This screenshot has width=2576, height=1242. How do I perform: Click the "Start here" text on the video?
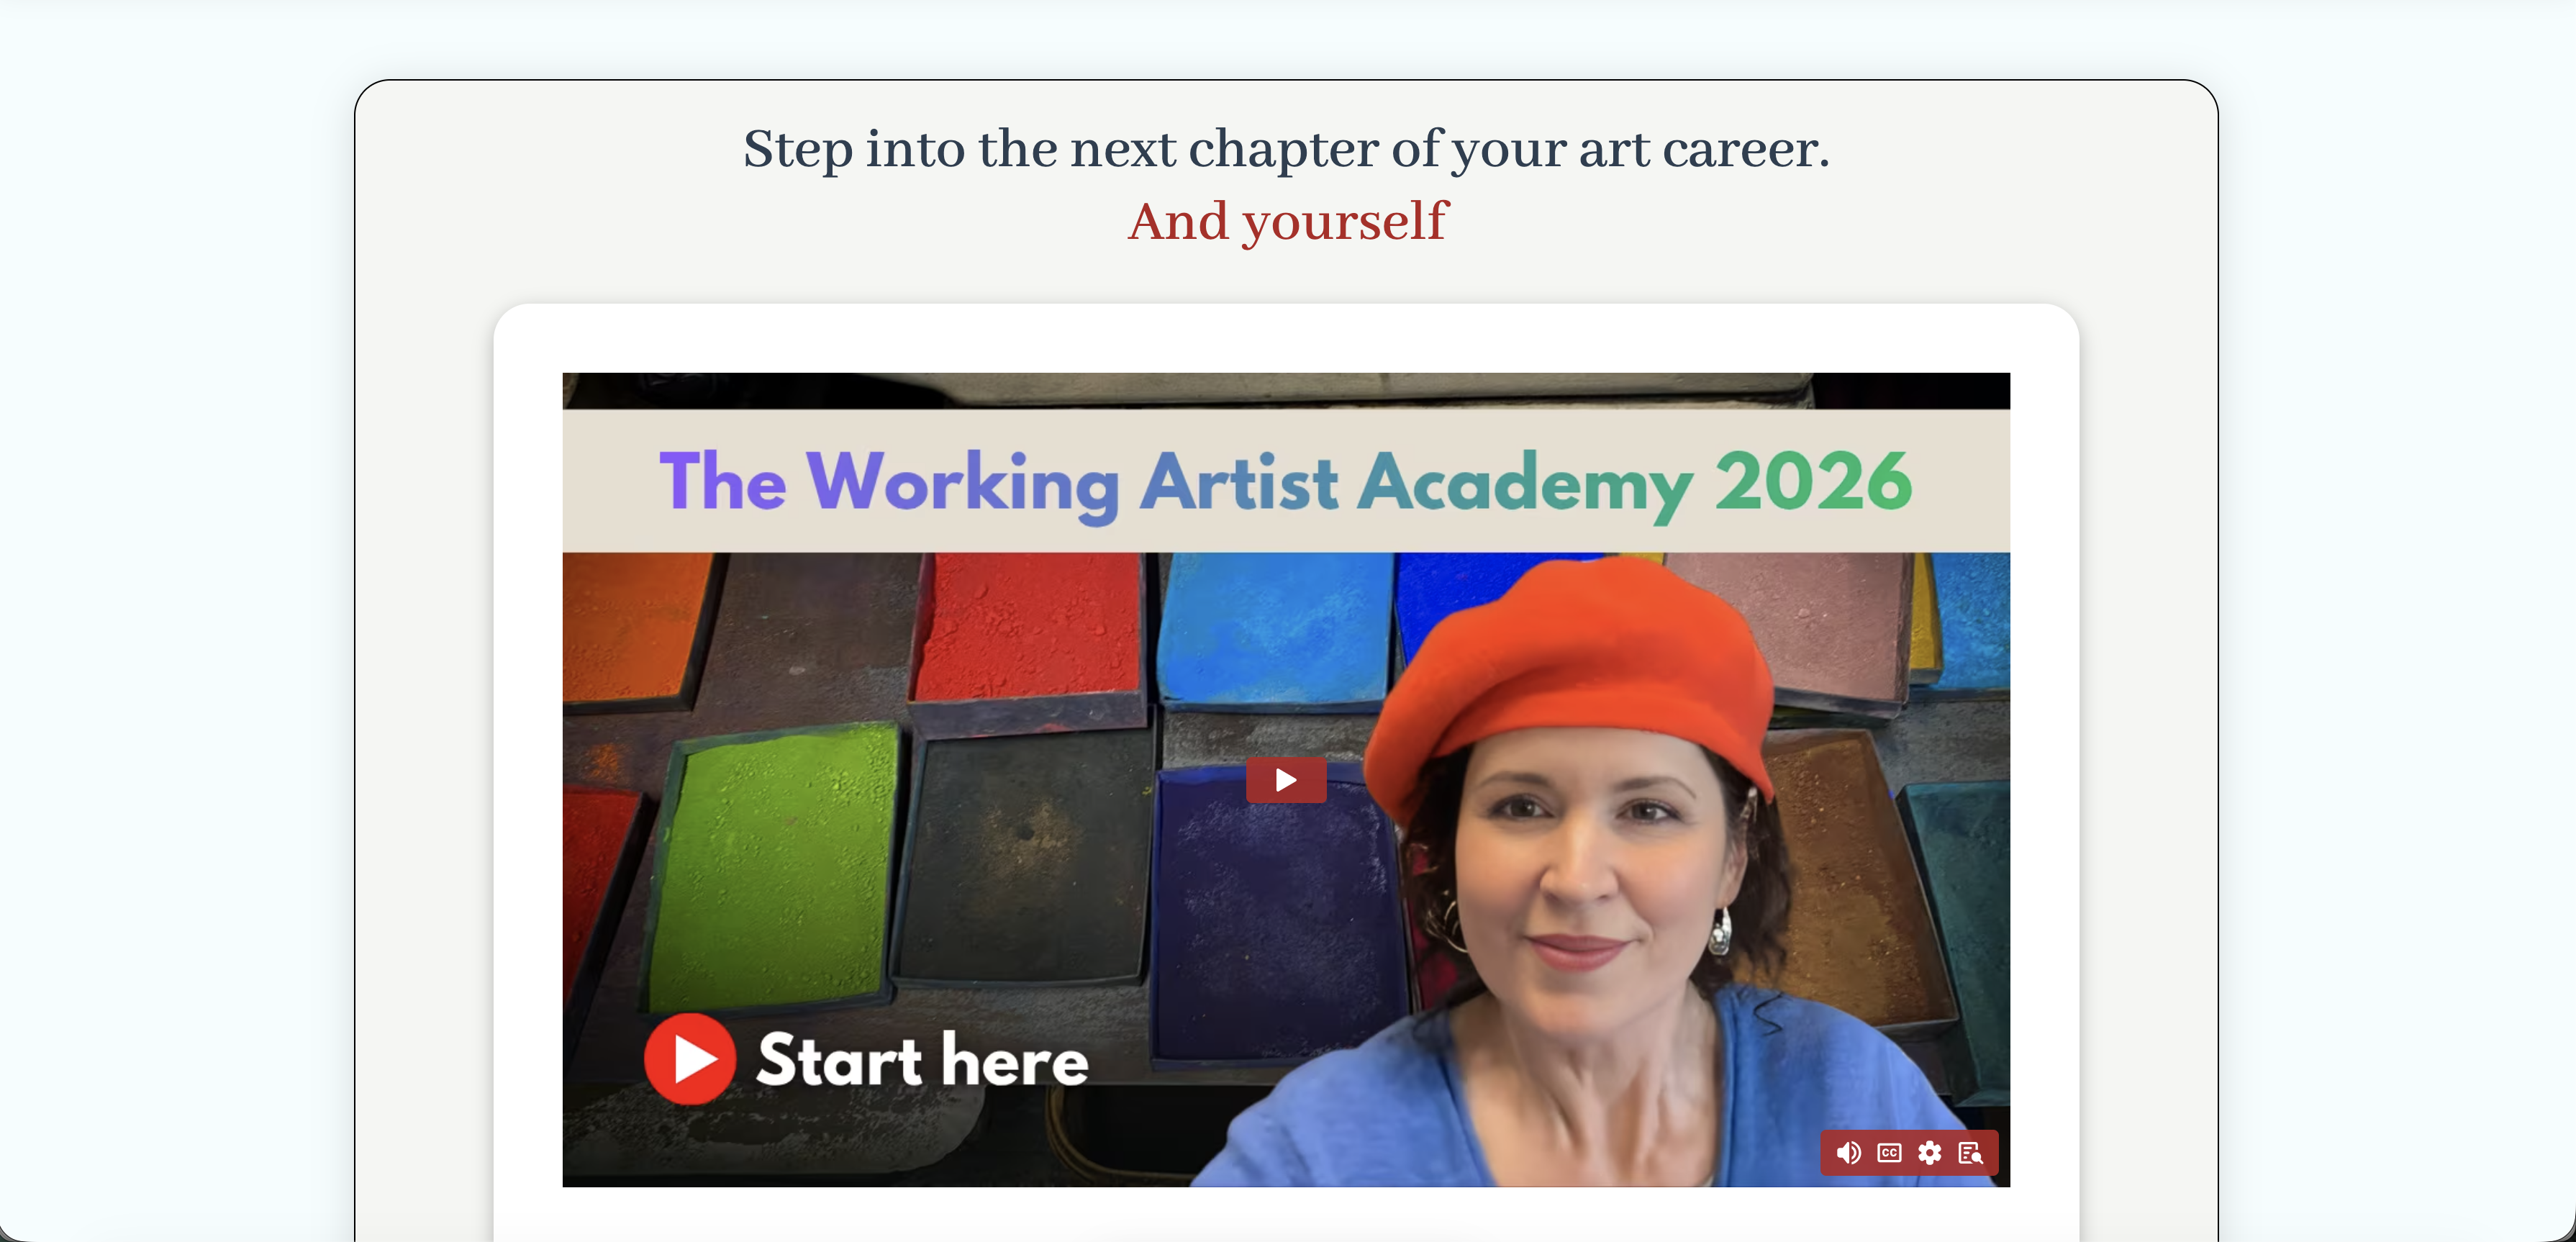[x=922, y=1060]
